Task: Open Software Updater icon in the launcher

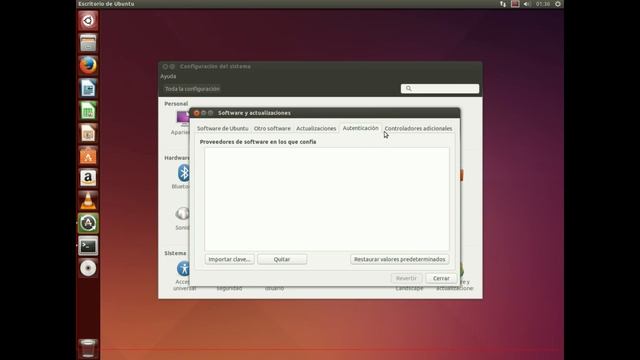Action: tap(88, 223)
